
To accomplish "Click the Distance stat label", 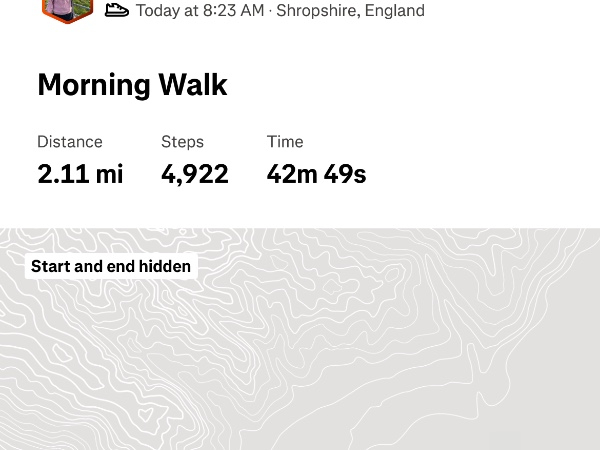I will pos(70,142).
